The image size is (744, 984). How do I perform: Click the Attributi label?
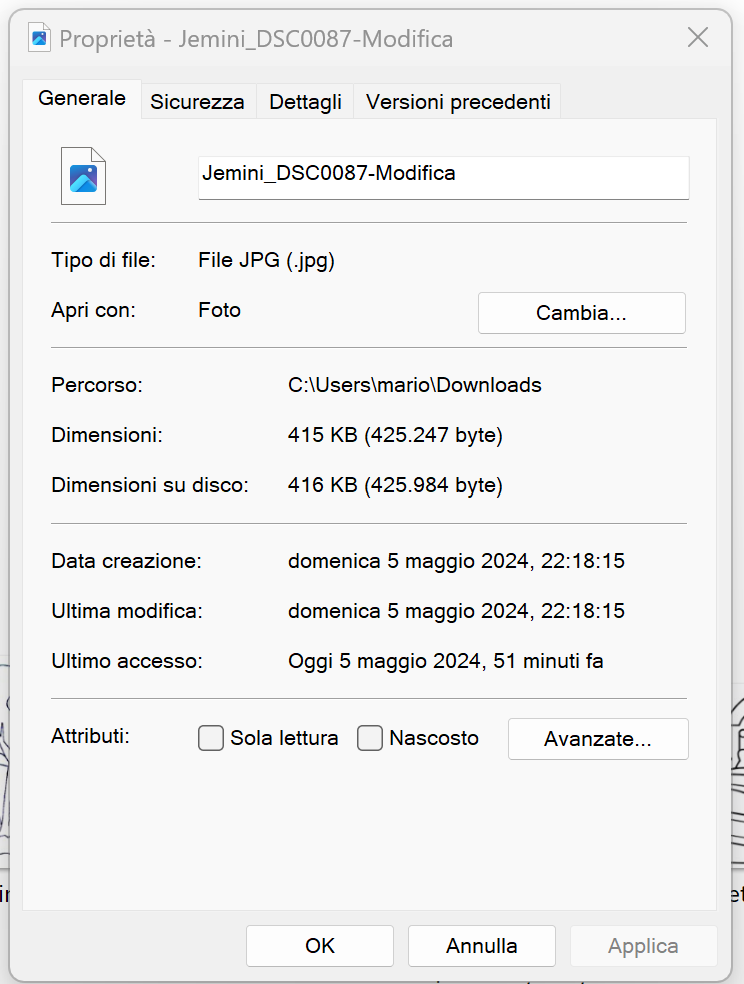(x=90, y=735)
